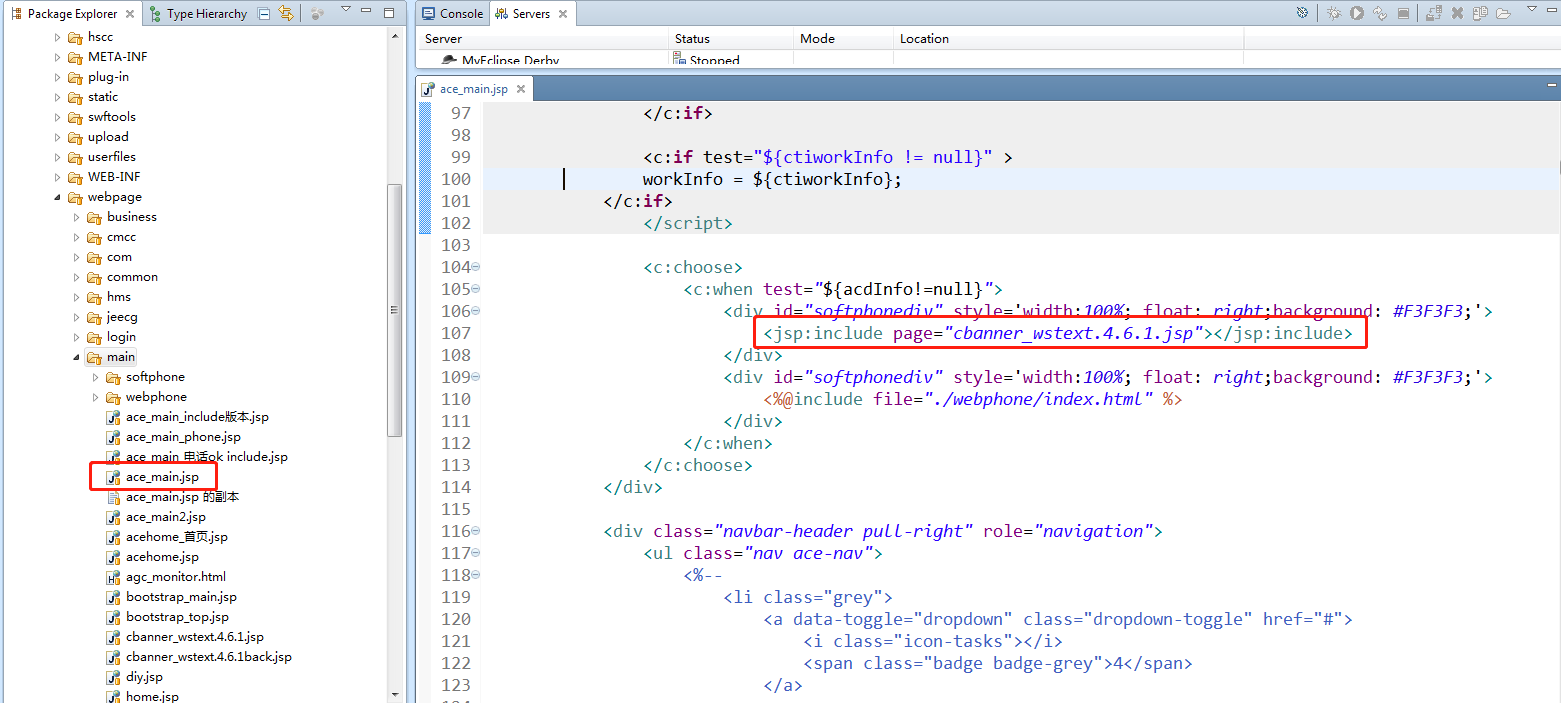
Task: Click the line 100 workInfo code line
Action: (x=772, y=179)
